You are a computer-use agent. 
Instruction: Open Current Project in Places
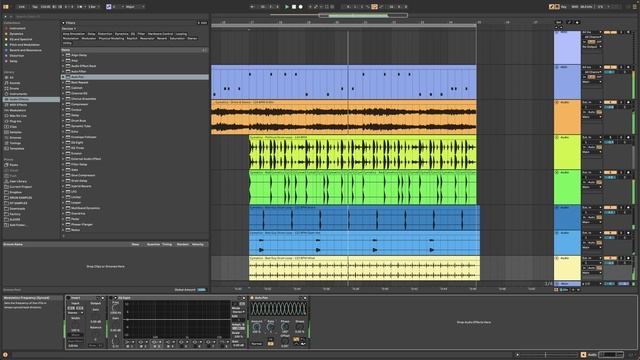[20, 187]
